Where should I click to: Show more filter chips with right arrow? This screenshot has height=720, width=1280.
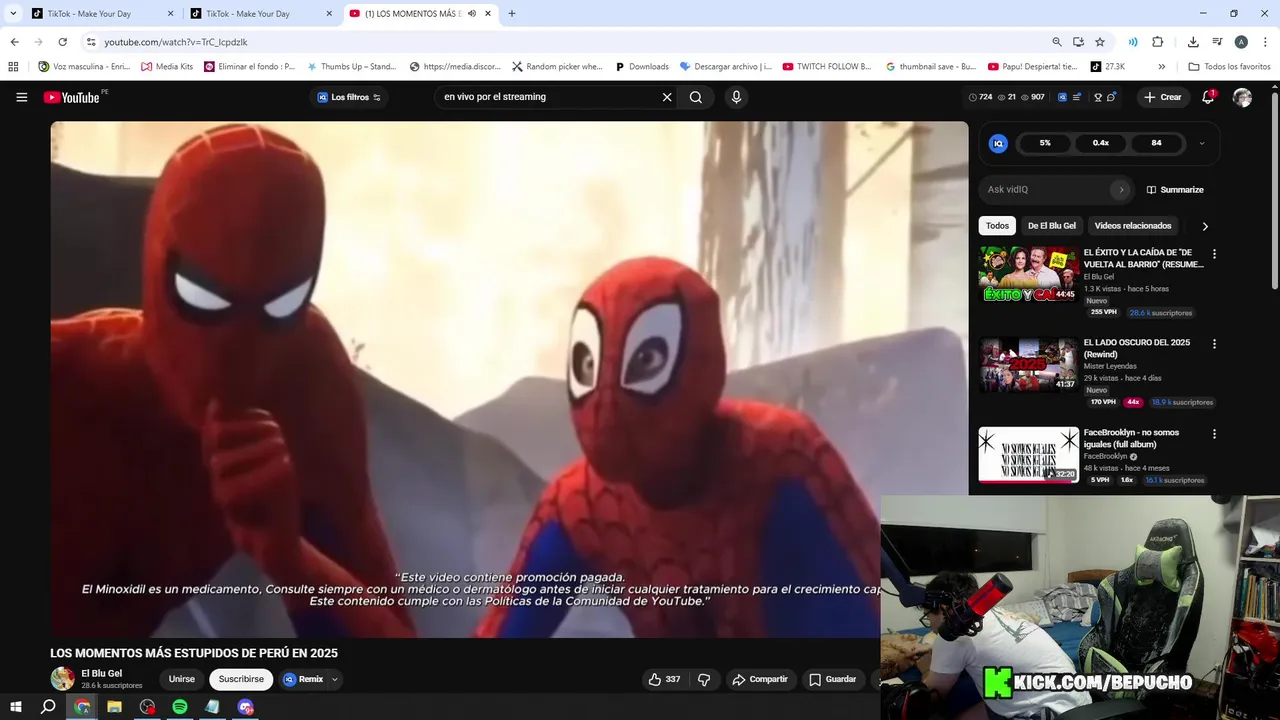(1205, 226)
